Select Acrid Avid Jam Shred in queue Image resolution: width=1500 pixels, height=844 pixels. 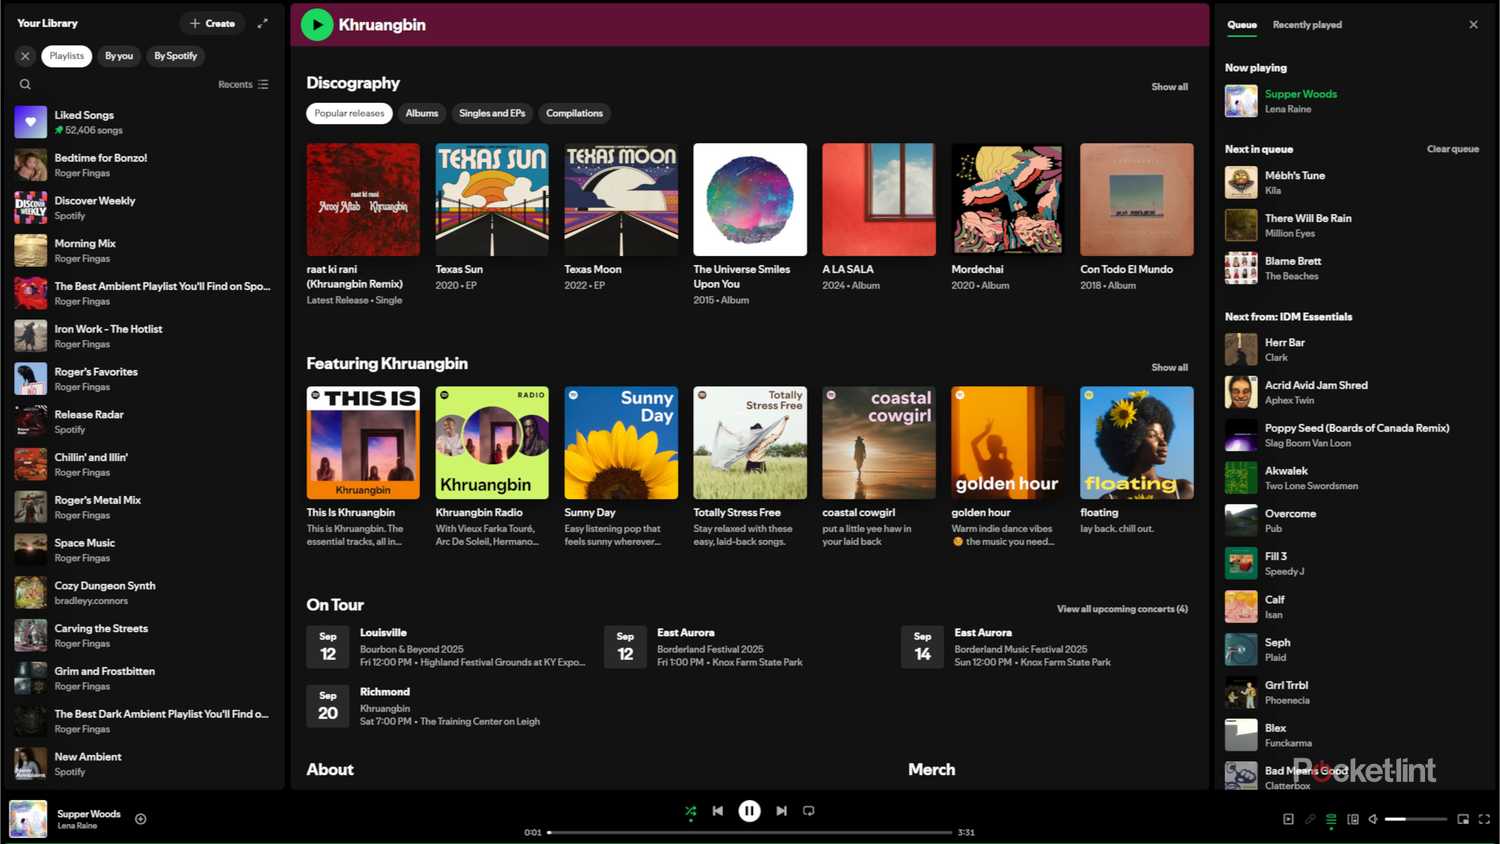(1352, 392)
